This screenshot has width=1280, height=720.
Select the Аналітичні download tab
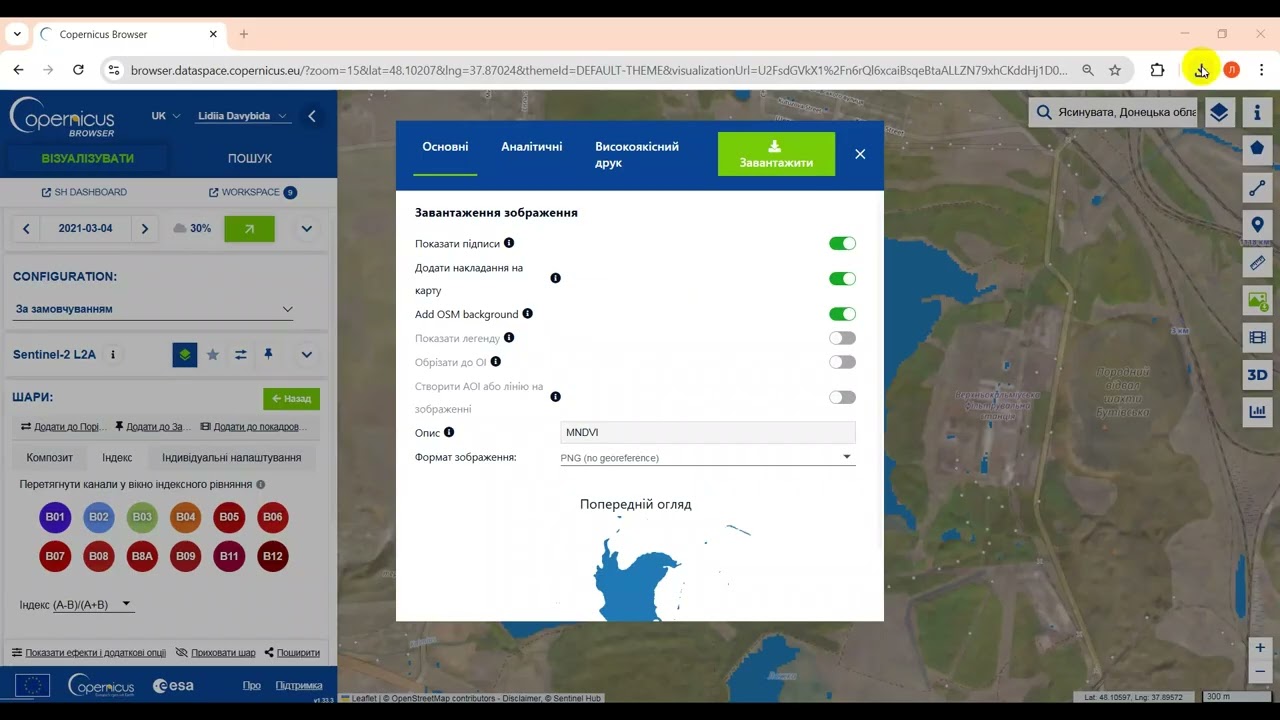[x=532, y=147]
